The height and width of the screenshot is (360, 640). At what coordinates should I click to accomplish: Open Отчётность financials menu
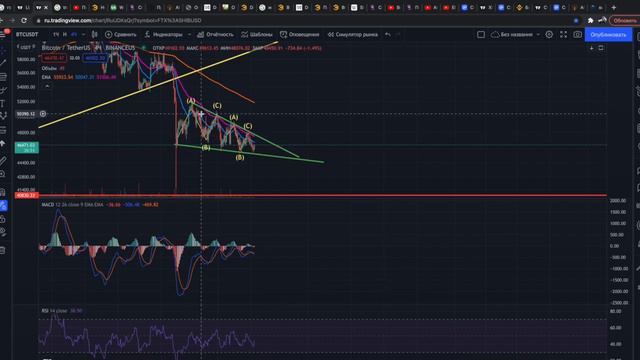[x=216, y=35]
